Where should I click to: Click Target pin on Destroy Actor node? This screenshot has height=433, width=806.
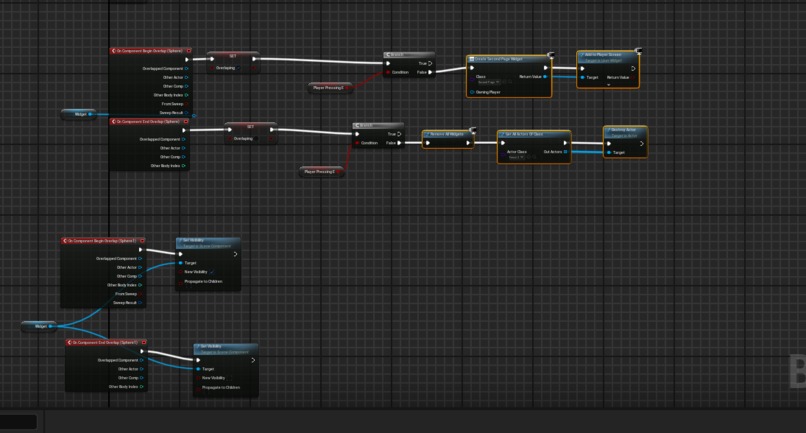[609, 153]
